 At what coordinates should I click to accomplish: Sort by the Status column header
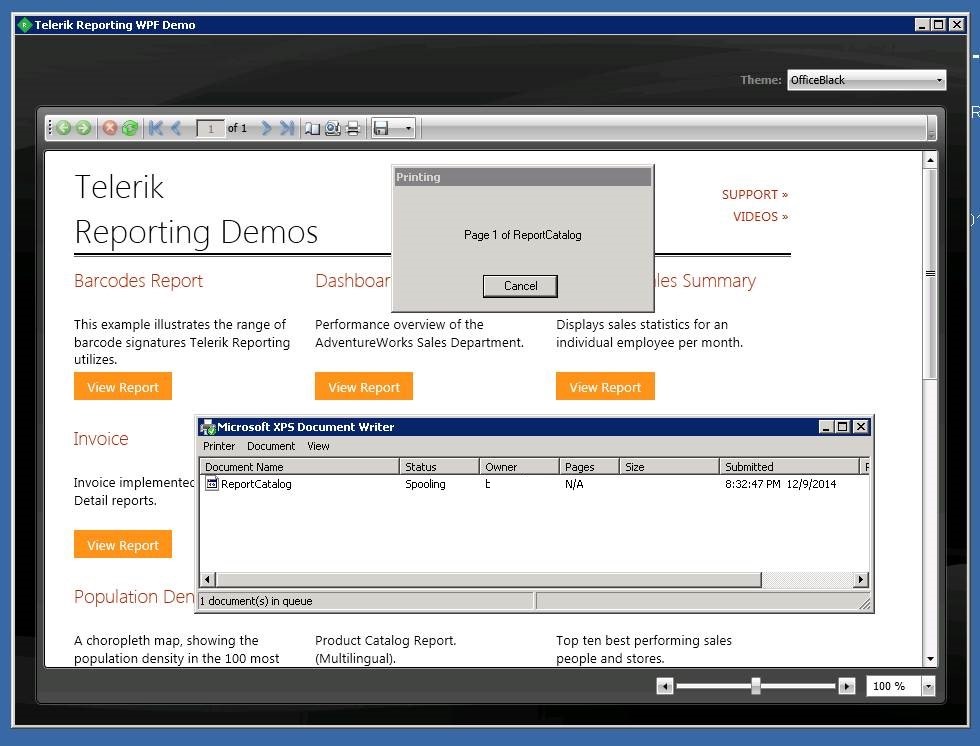(439, 467)
